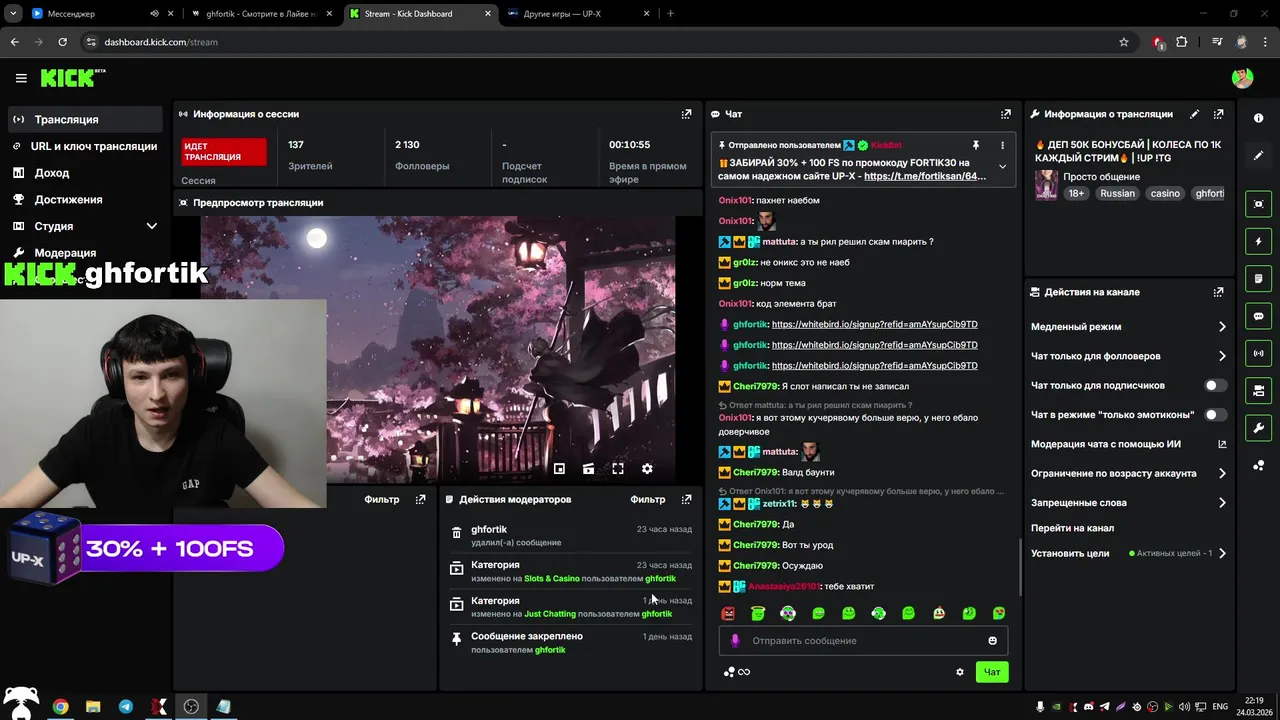
Task: Toggle theater mode on stream preview
Action: (588, 469)
